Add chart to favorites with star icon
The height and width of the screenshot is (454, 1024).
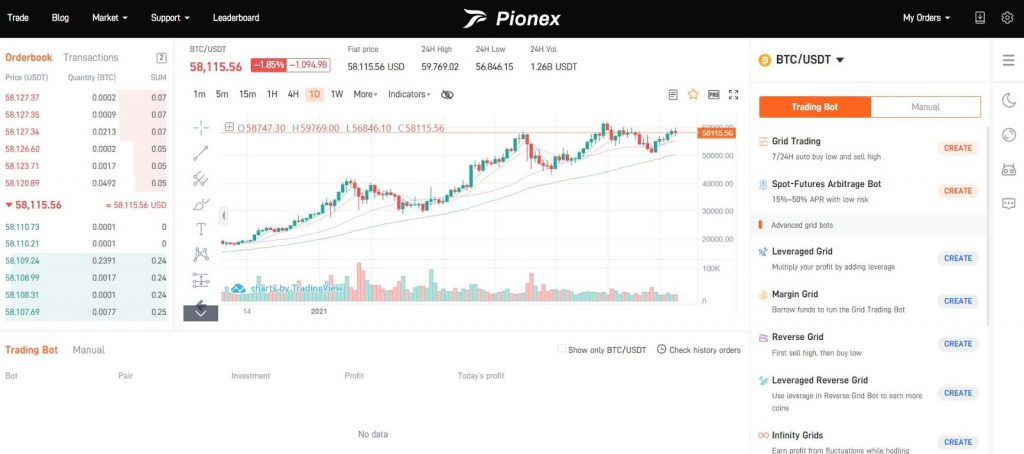693,94
